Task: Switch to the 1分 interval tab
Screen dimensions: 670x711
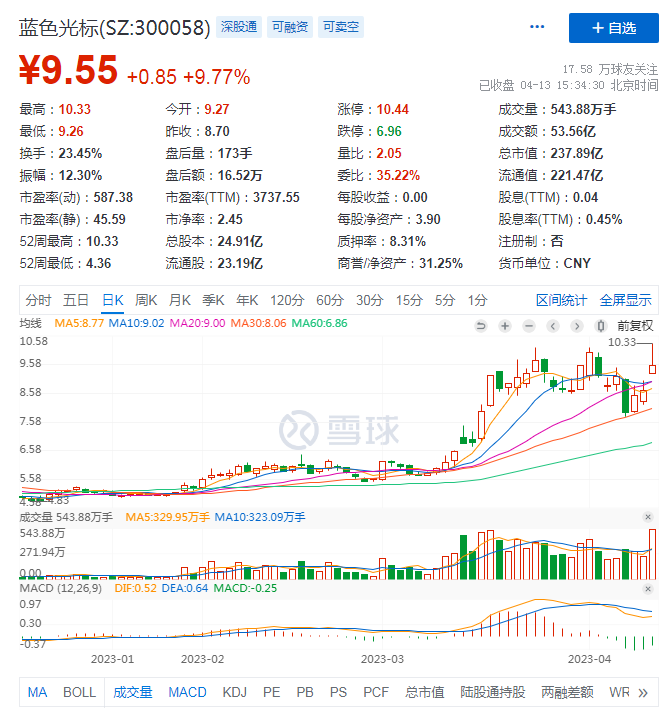Action: coord(477,300)
